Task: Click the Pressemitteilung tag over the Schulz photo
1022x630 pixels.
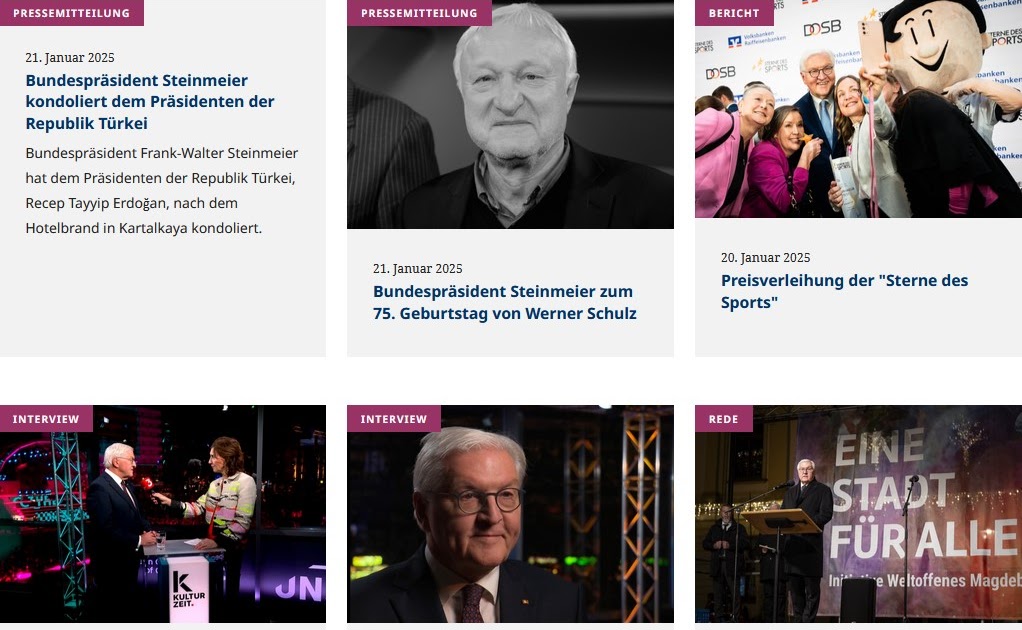Action: pyautogui.click(x=419, y=13)
